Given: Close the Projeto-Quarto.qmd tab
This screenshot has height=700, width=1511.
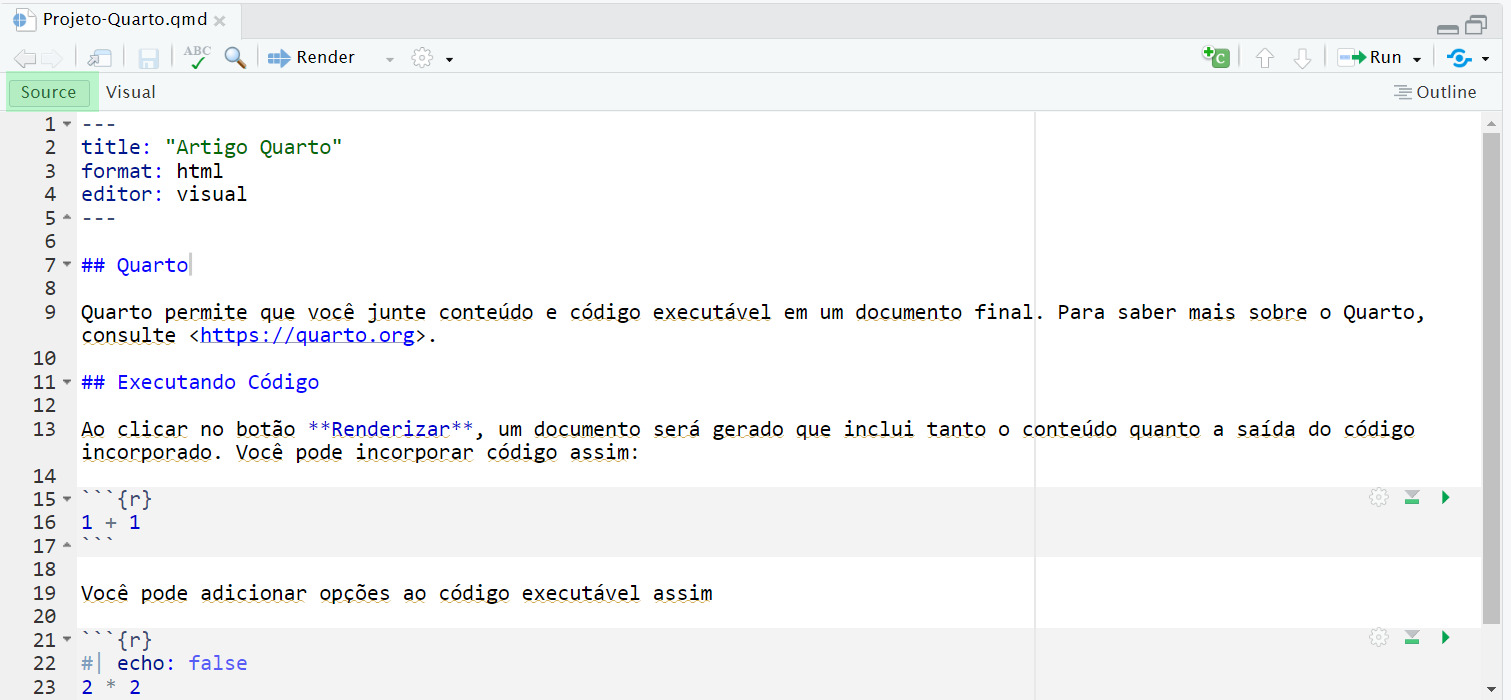Looking at the screenshot, I should pos(220,21).
